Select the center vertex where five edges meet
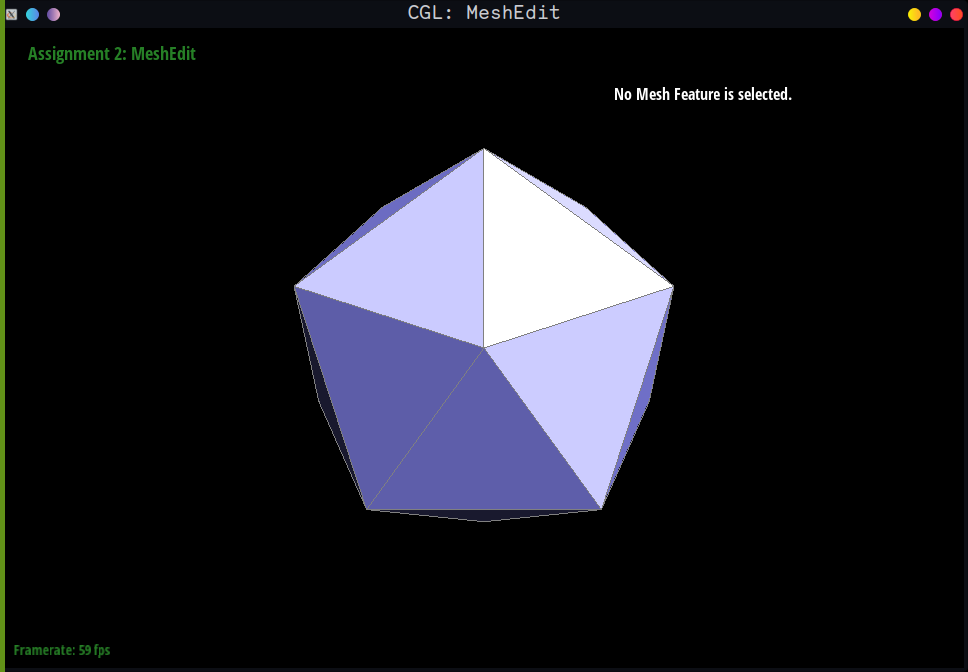968x672 pixels. (x=484, y=348)
